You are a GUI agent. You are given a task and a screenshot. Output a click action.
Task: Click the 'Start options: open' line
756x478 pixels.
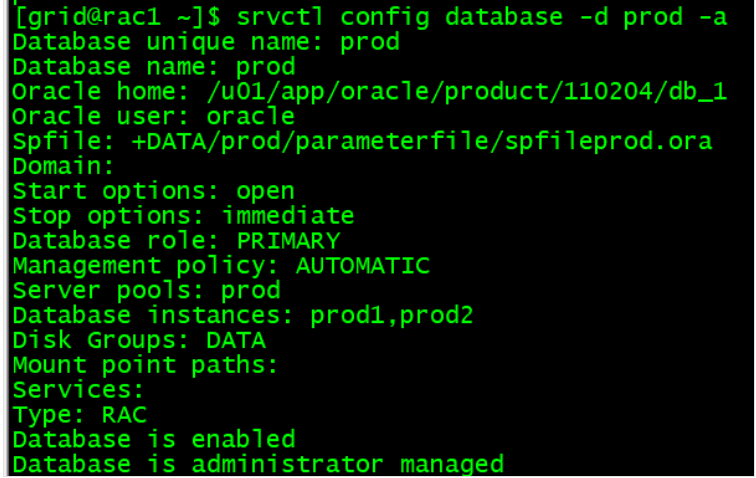[154, 191]
